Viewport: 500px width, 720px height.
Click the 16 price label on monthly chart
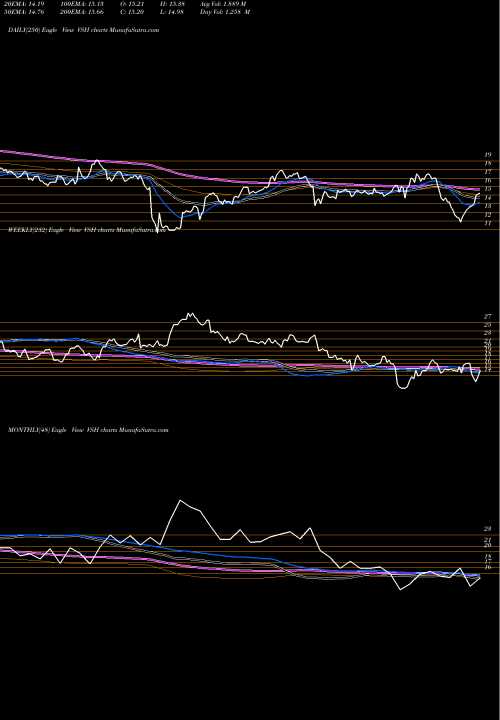pyautogui.click(x=488, y=568)
